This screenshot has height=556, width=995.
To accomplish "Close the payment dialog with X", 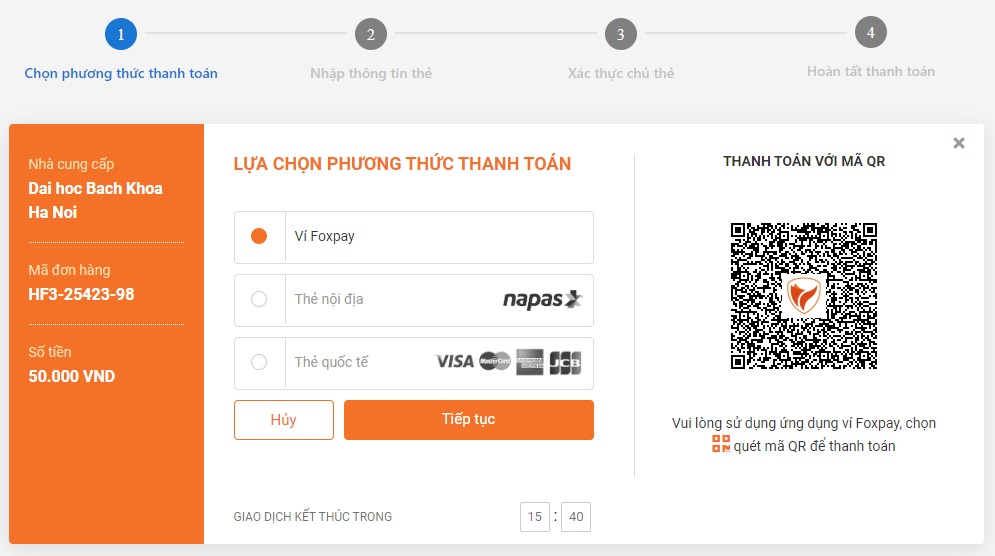I will [959, 143].
